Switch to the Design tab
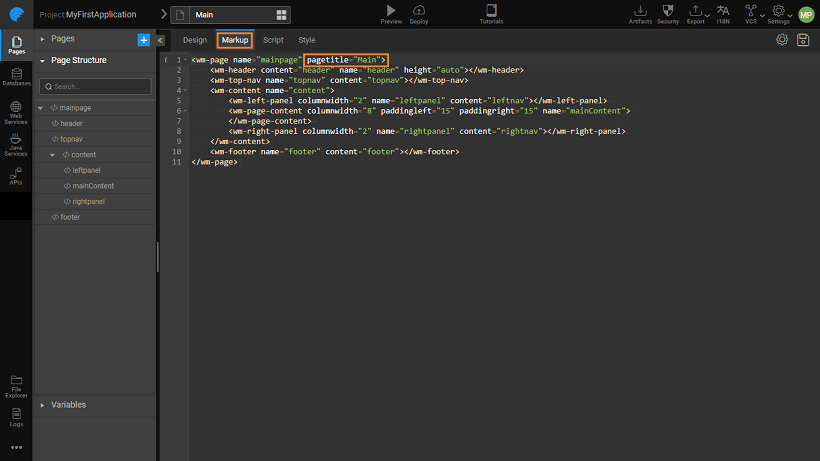The width and height of the screenshot is (820, 461). [x=195, y=40]
